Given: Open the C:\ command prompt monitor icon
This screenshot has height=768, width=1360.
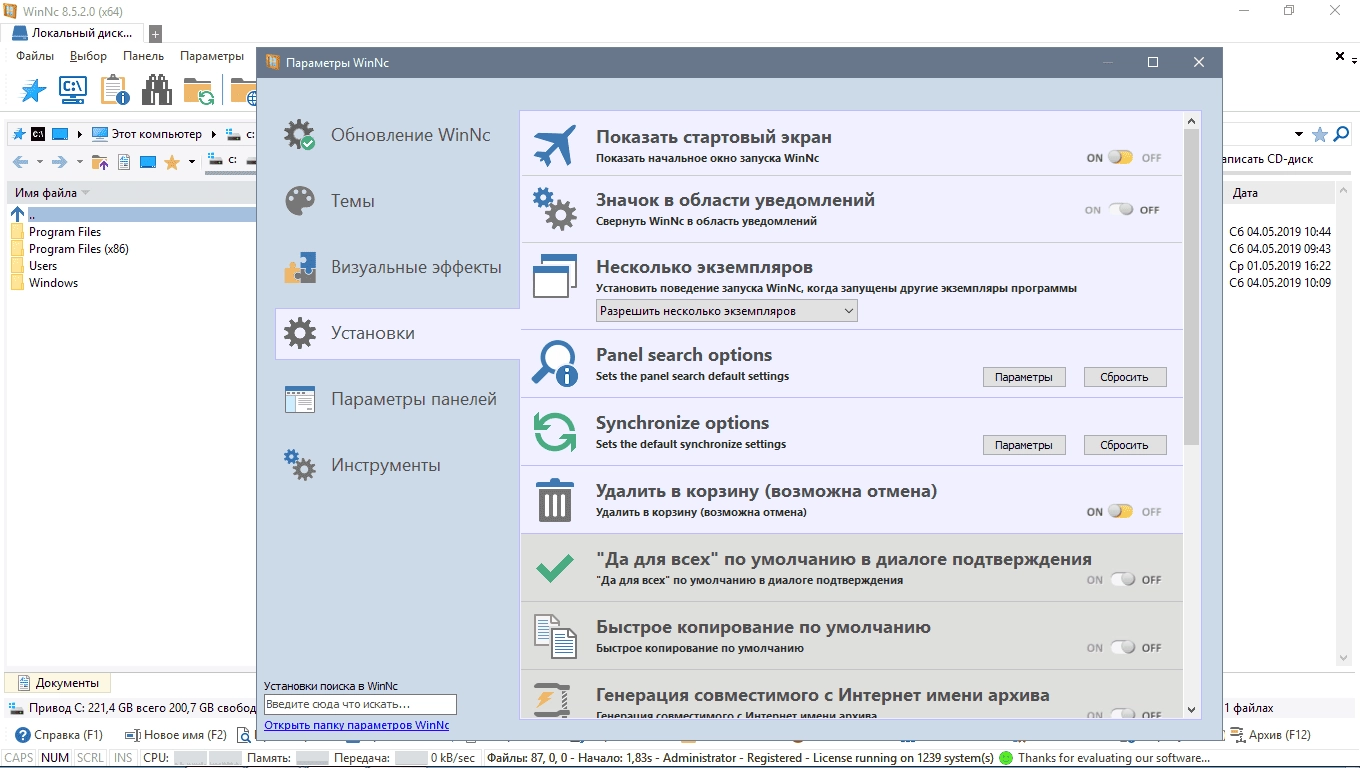Looking at the screenshot, I should [73, 90].
